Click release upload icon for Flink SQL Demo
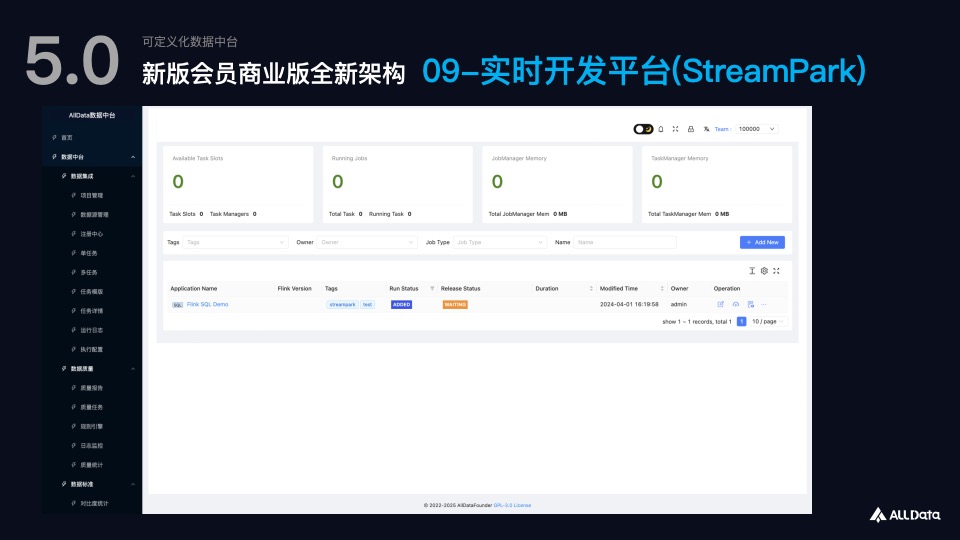Viewport: 960px width, 540px height. pos(736,304)
